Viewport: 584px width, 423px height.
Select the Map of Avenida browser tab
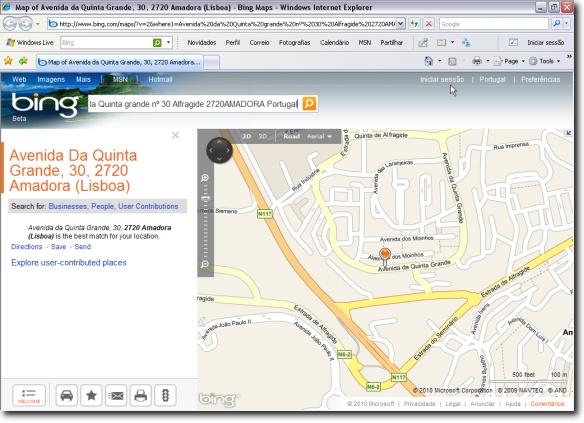(x=120, y=62)
